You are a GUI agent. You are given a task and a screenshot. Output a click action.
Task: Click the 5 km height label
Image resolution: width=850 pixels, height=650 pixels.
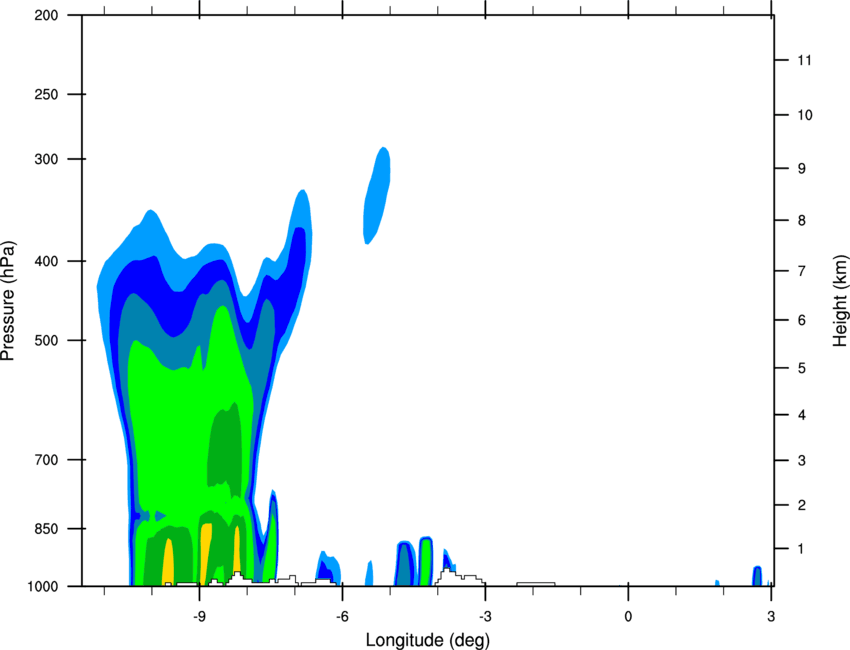[802, 369]
